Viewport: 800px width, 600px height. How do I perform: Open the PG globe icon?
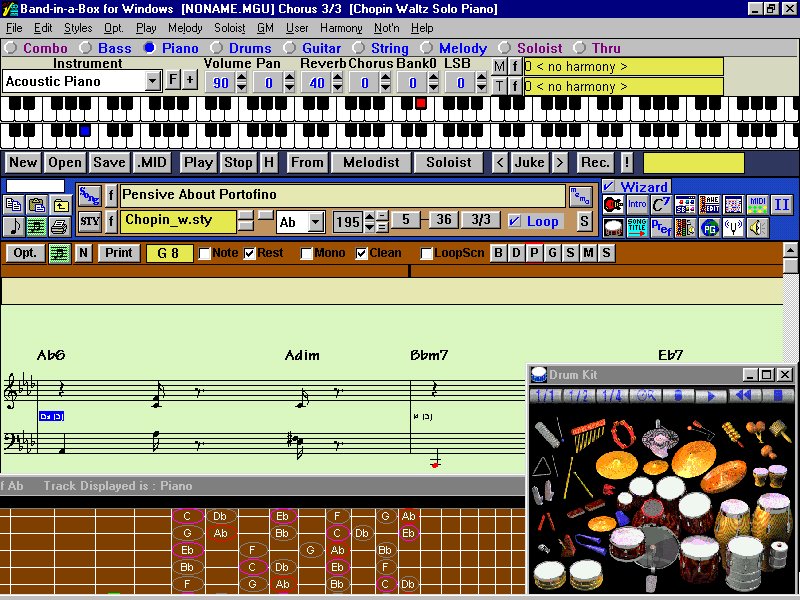coord(709,228)
